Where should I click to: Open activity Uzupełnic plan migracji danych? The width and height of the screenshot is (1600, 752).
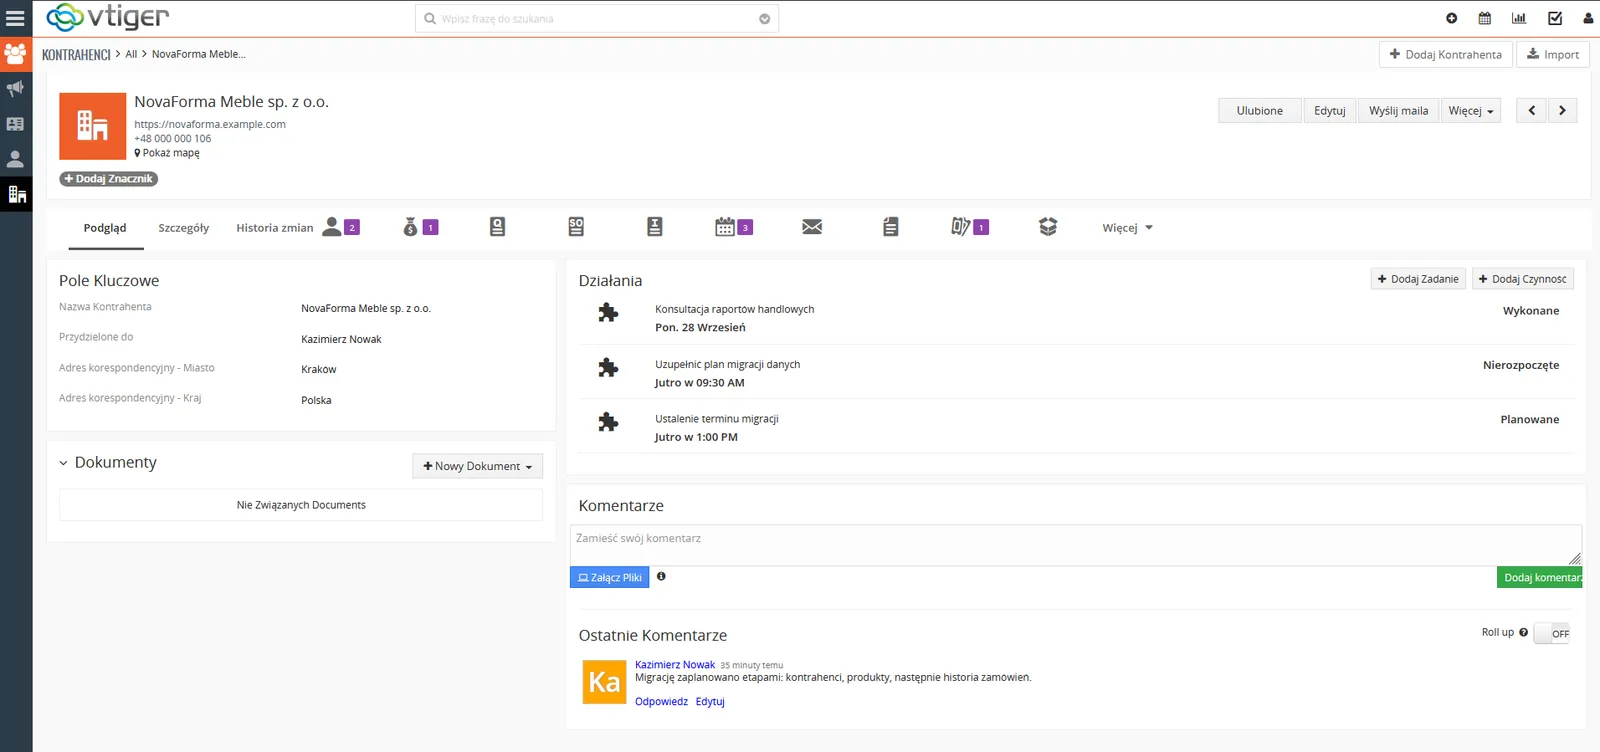[727, 364]
